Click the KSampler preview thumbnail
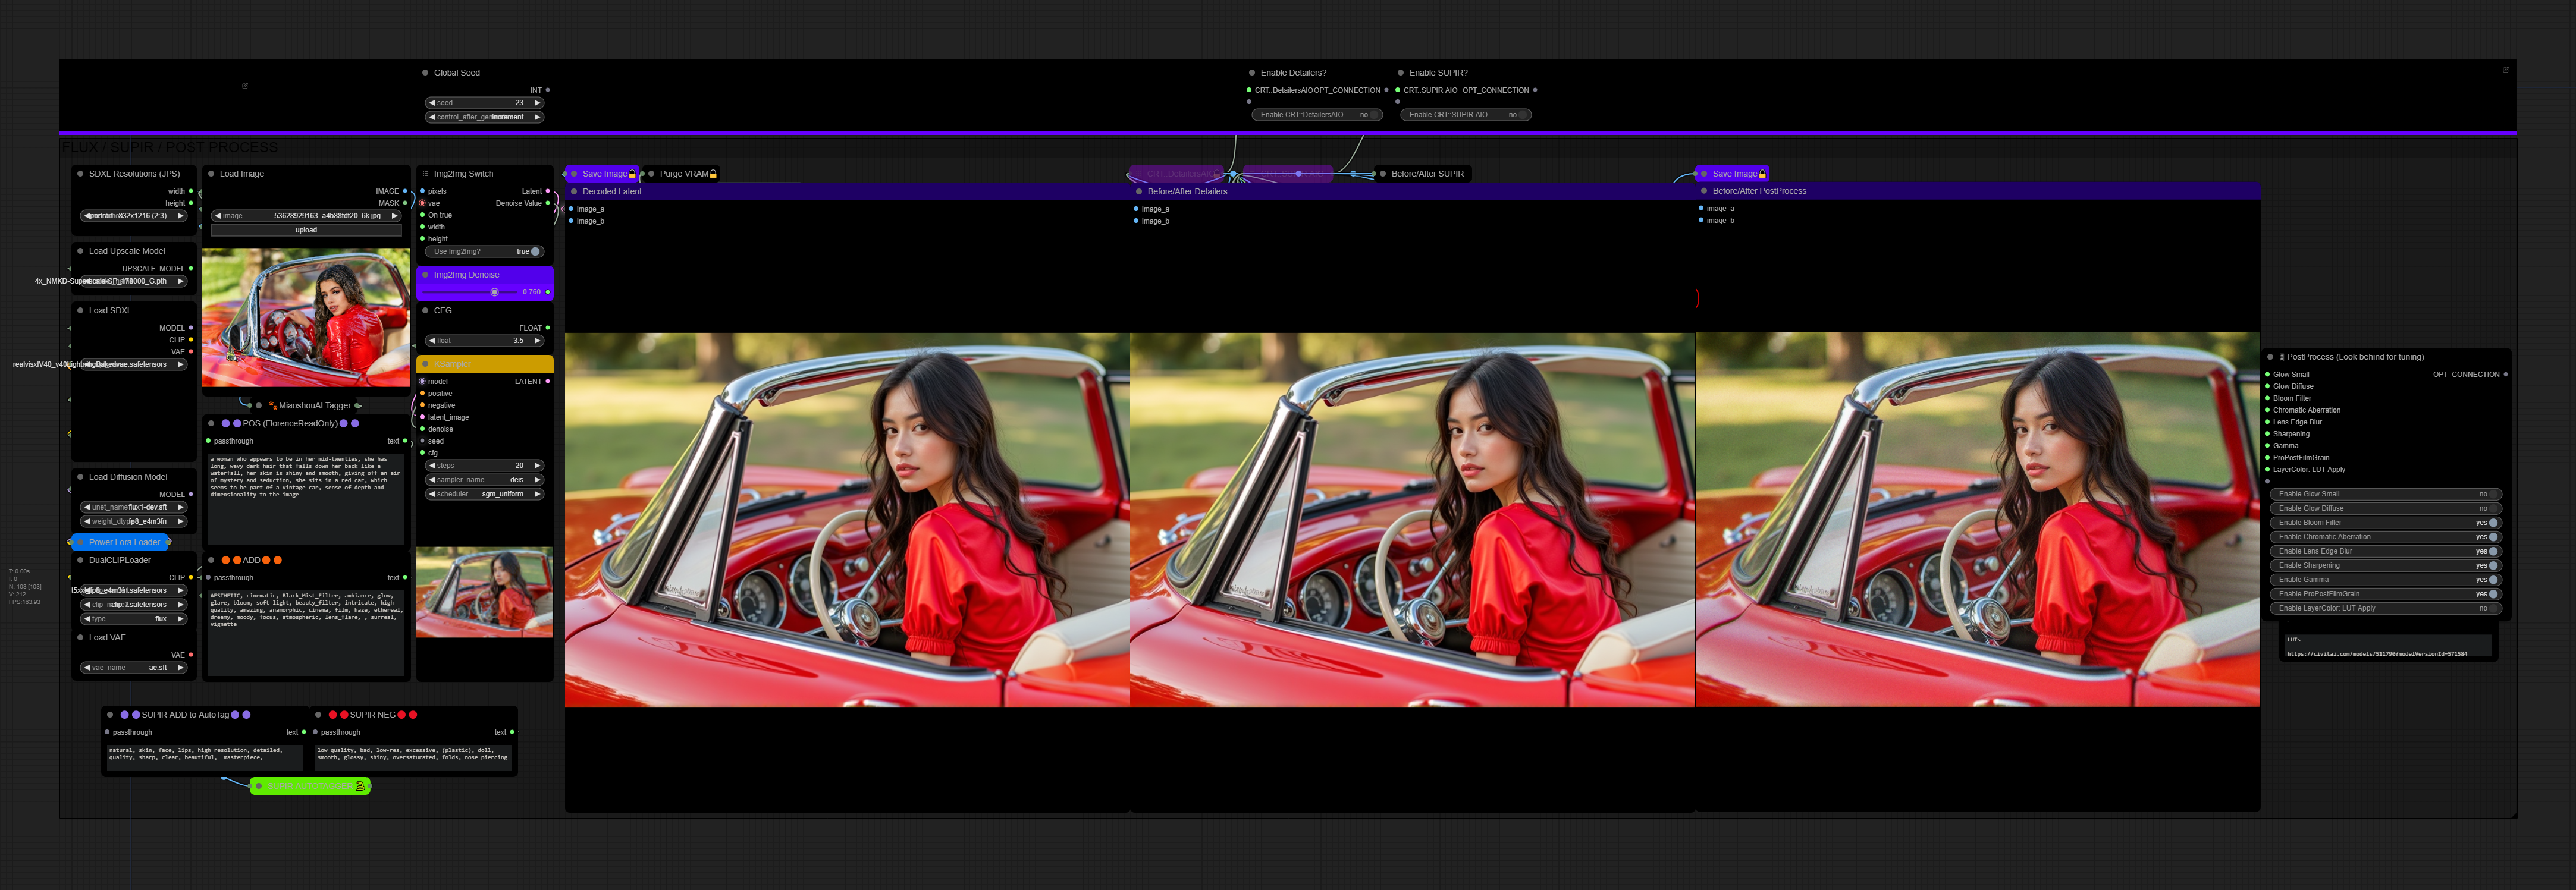2576x890 pixels. click(484, 592)
